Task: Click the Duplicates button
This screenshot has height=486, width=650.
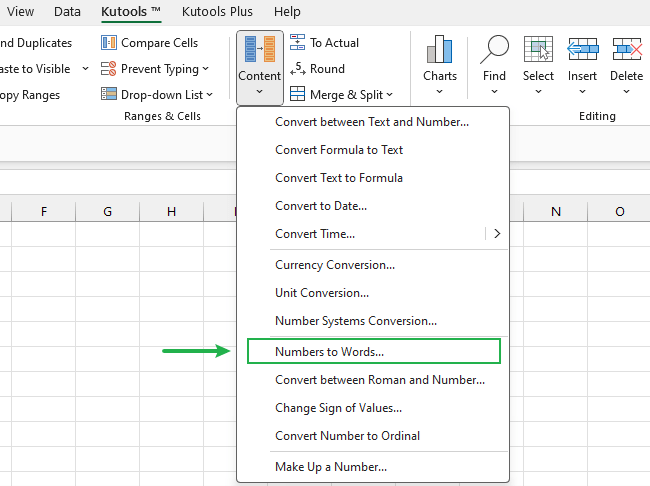Action: [x=36, y=43]
